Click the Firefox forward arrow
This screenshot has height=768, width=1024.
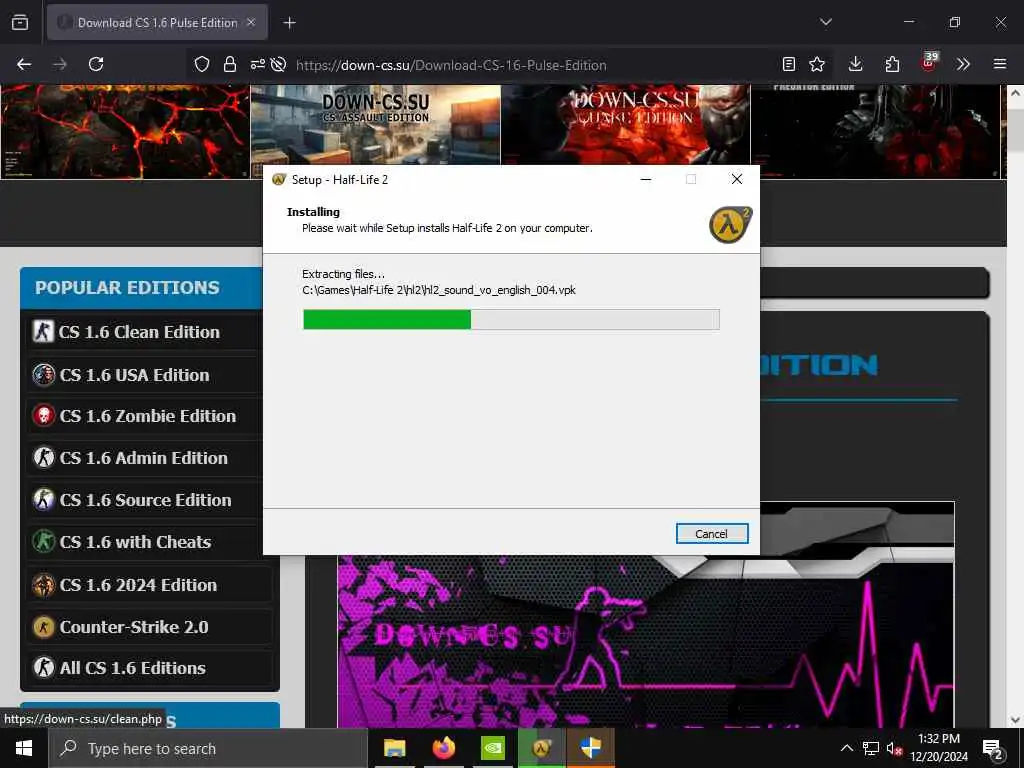click(x=60, y=64)
